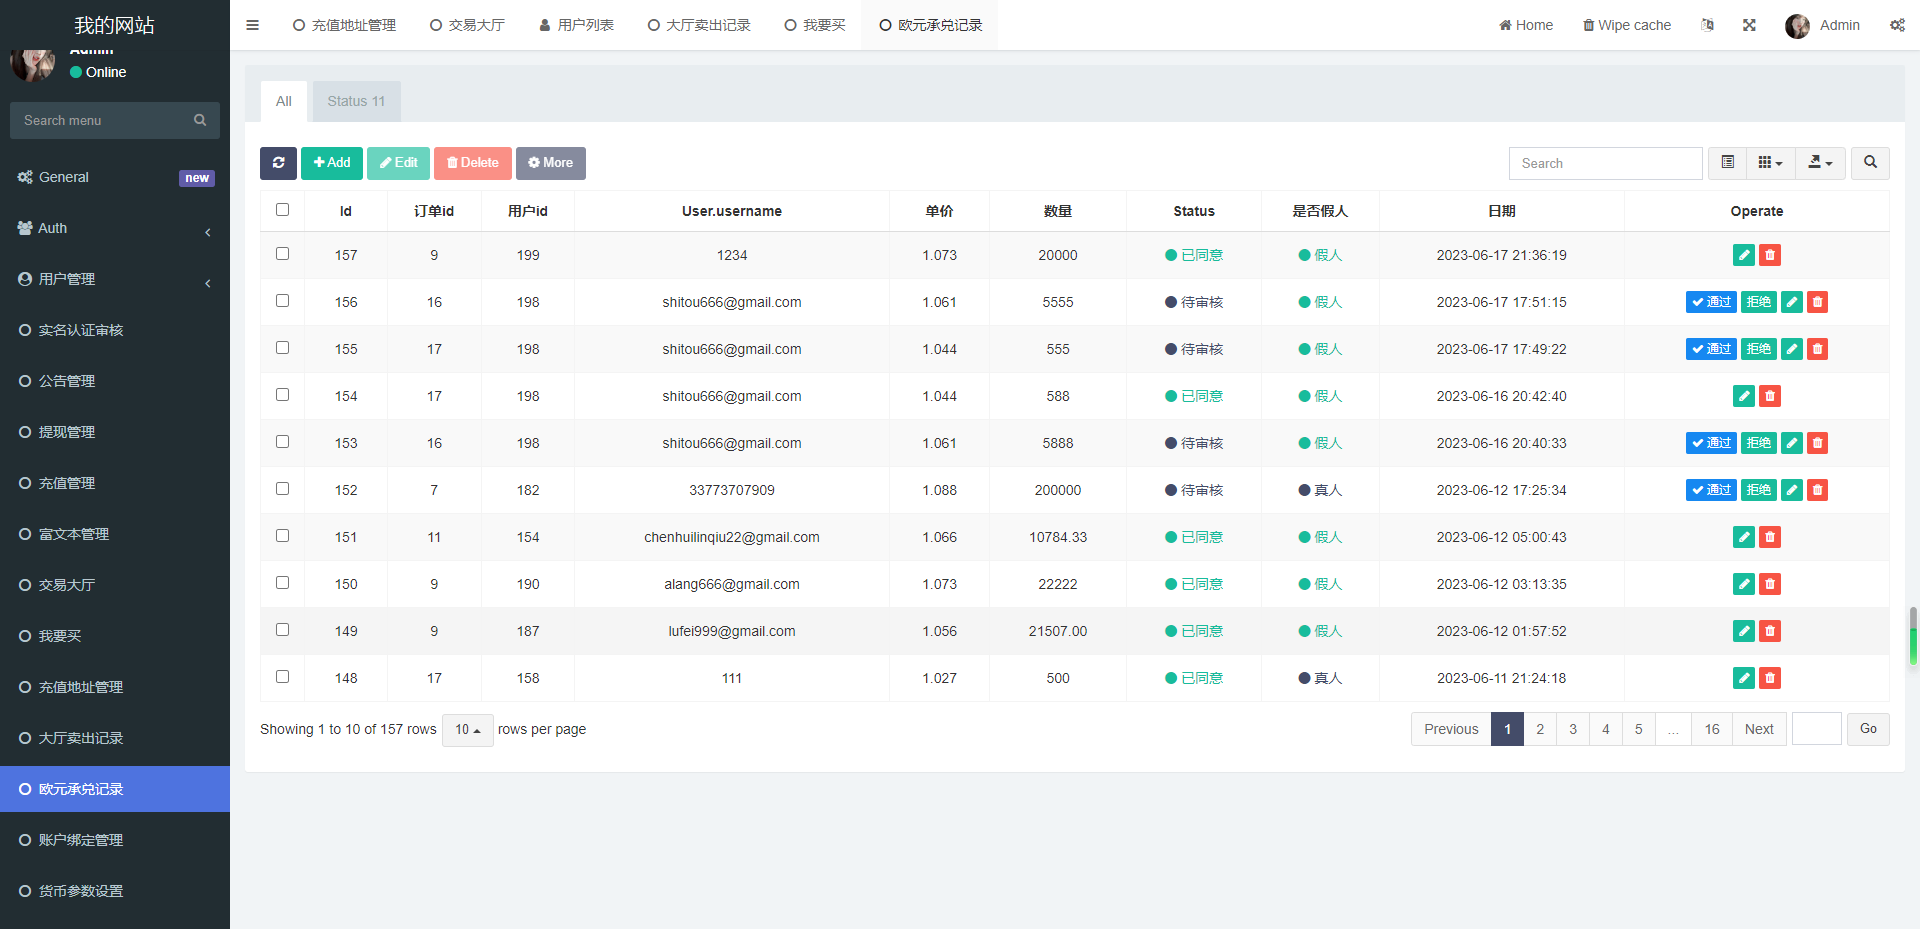
Task: Edit record 157 using its pencil icon
Action: 1743,255
